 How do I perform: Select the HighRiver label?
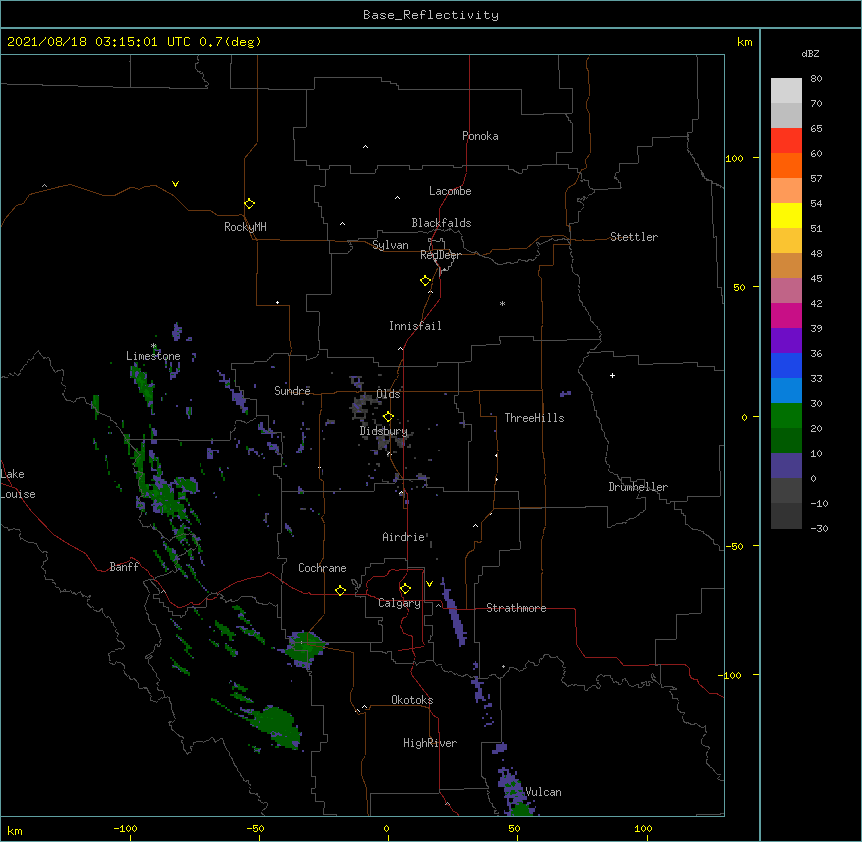click(x=430, y=743)
